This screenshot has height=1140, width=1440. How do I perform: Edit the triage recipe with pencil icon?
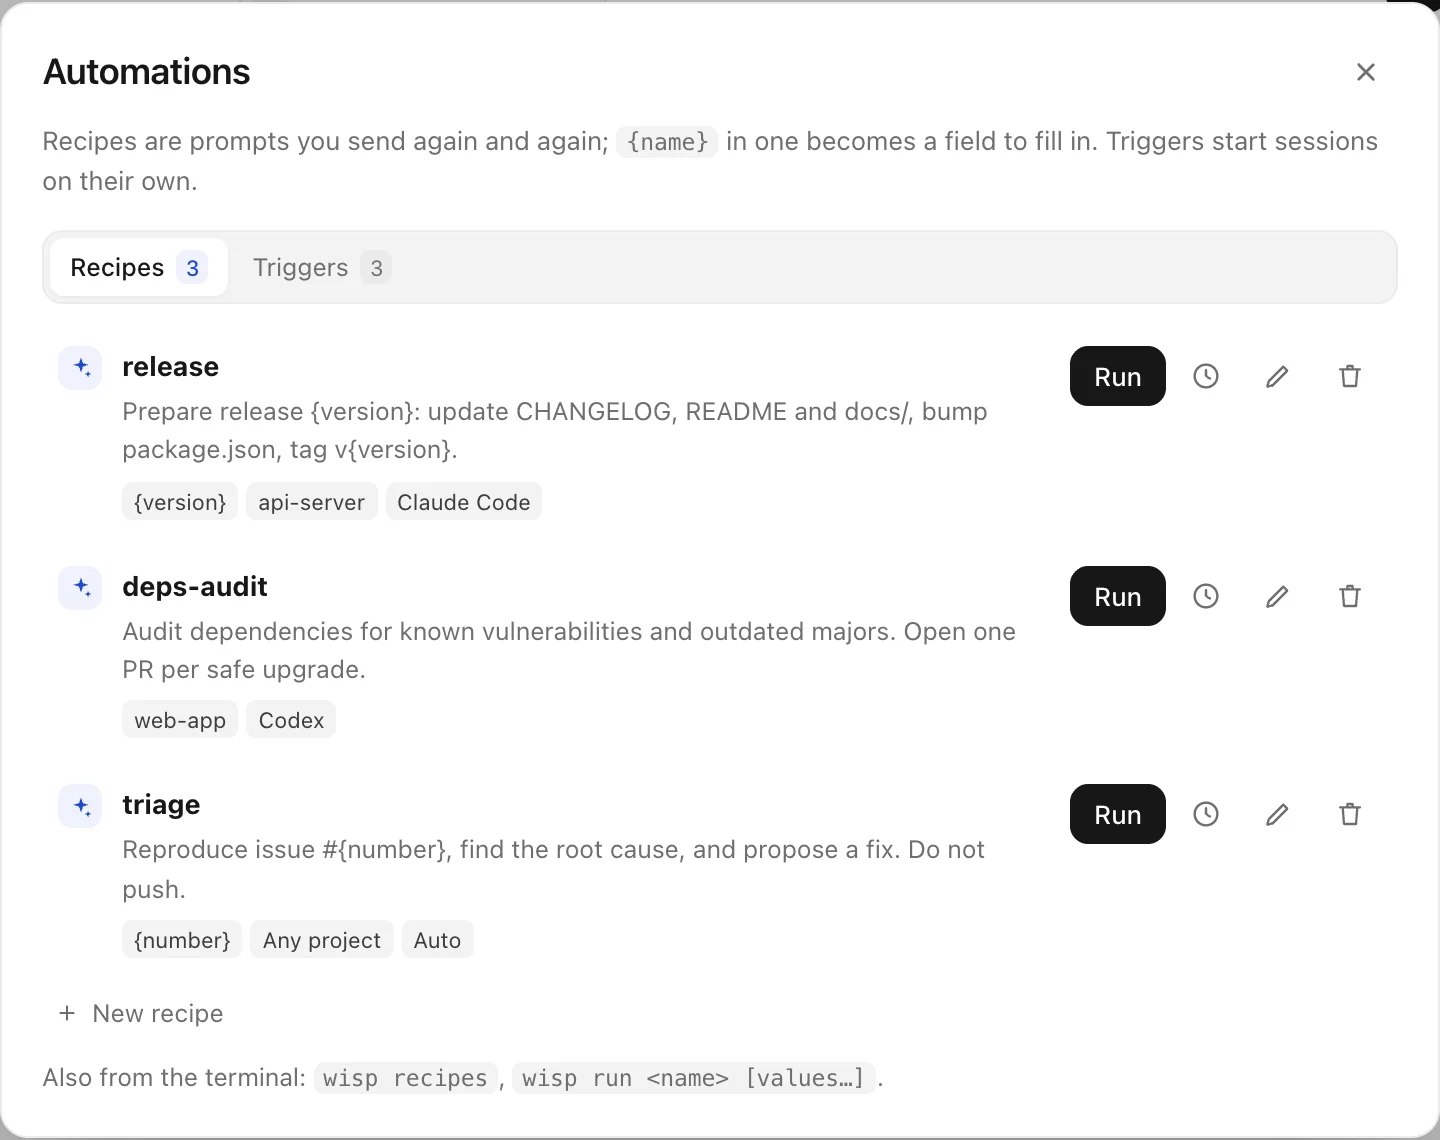click(1277, 814)
